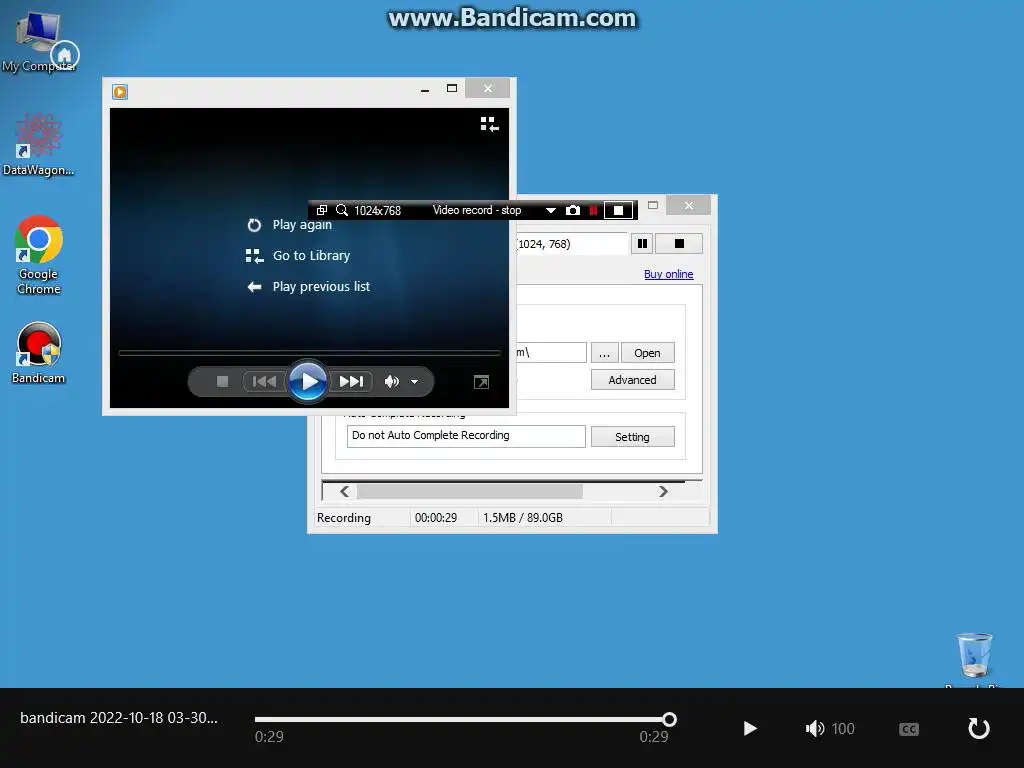Click Media Player seek bar
Viewport: 1024px width, 768px height.
[309, 353]
